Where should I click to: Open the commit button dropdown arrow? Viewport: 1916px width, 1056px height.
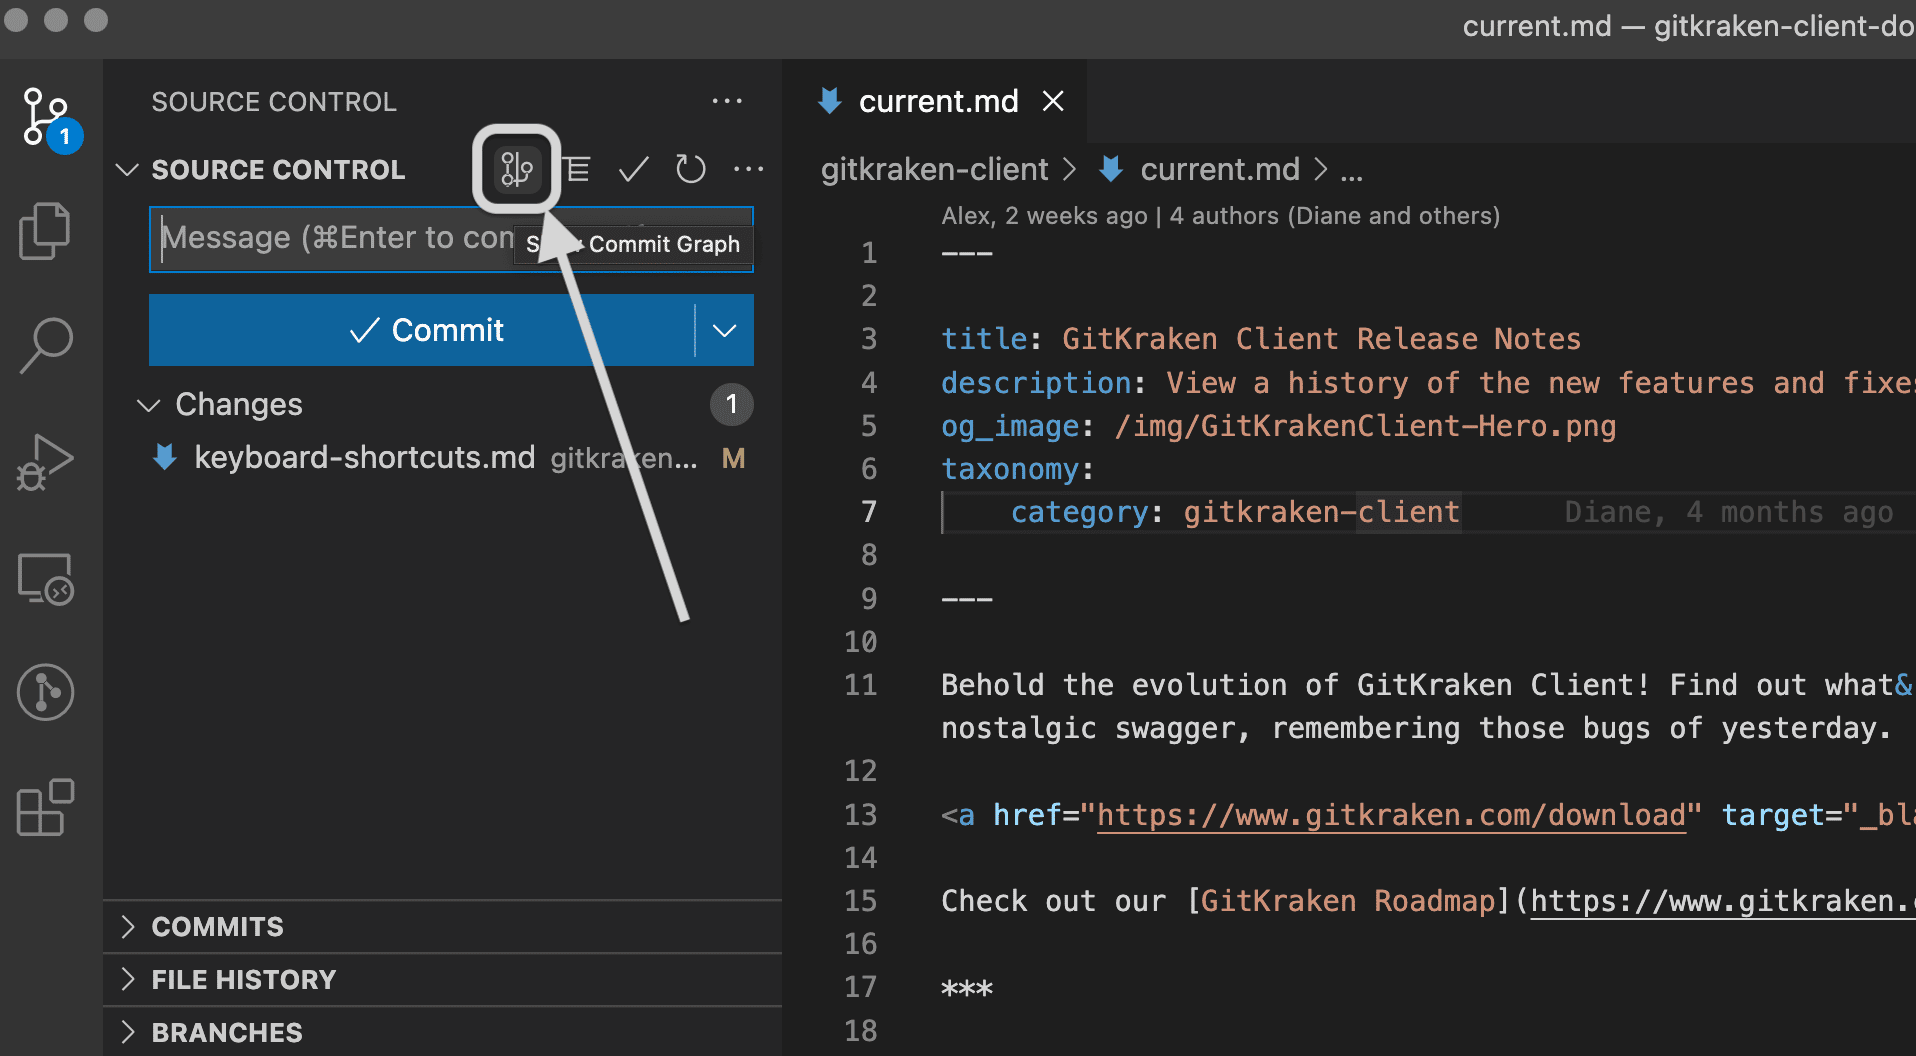coord(724,330)
